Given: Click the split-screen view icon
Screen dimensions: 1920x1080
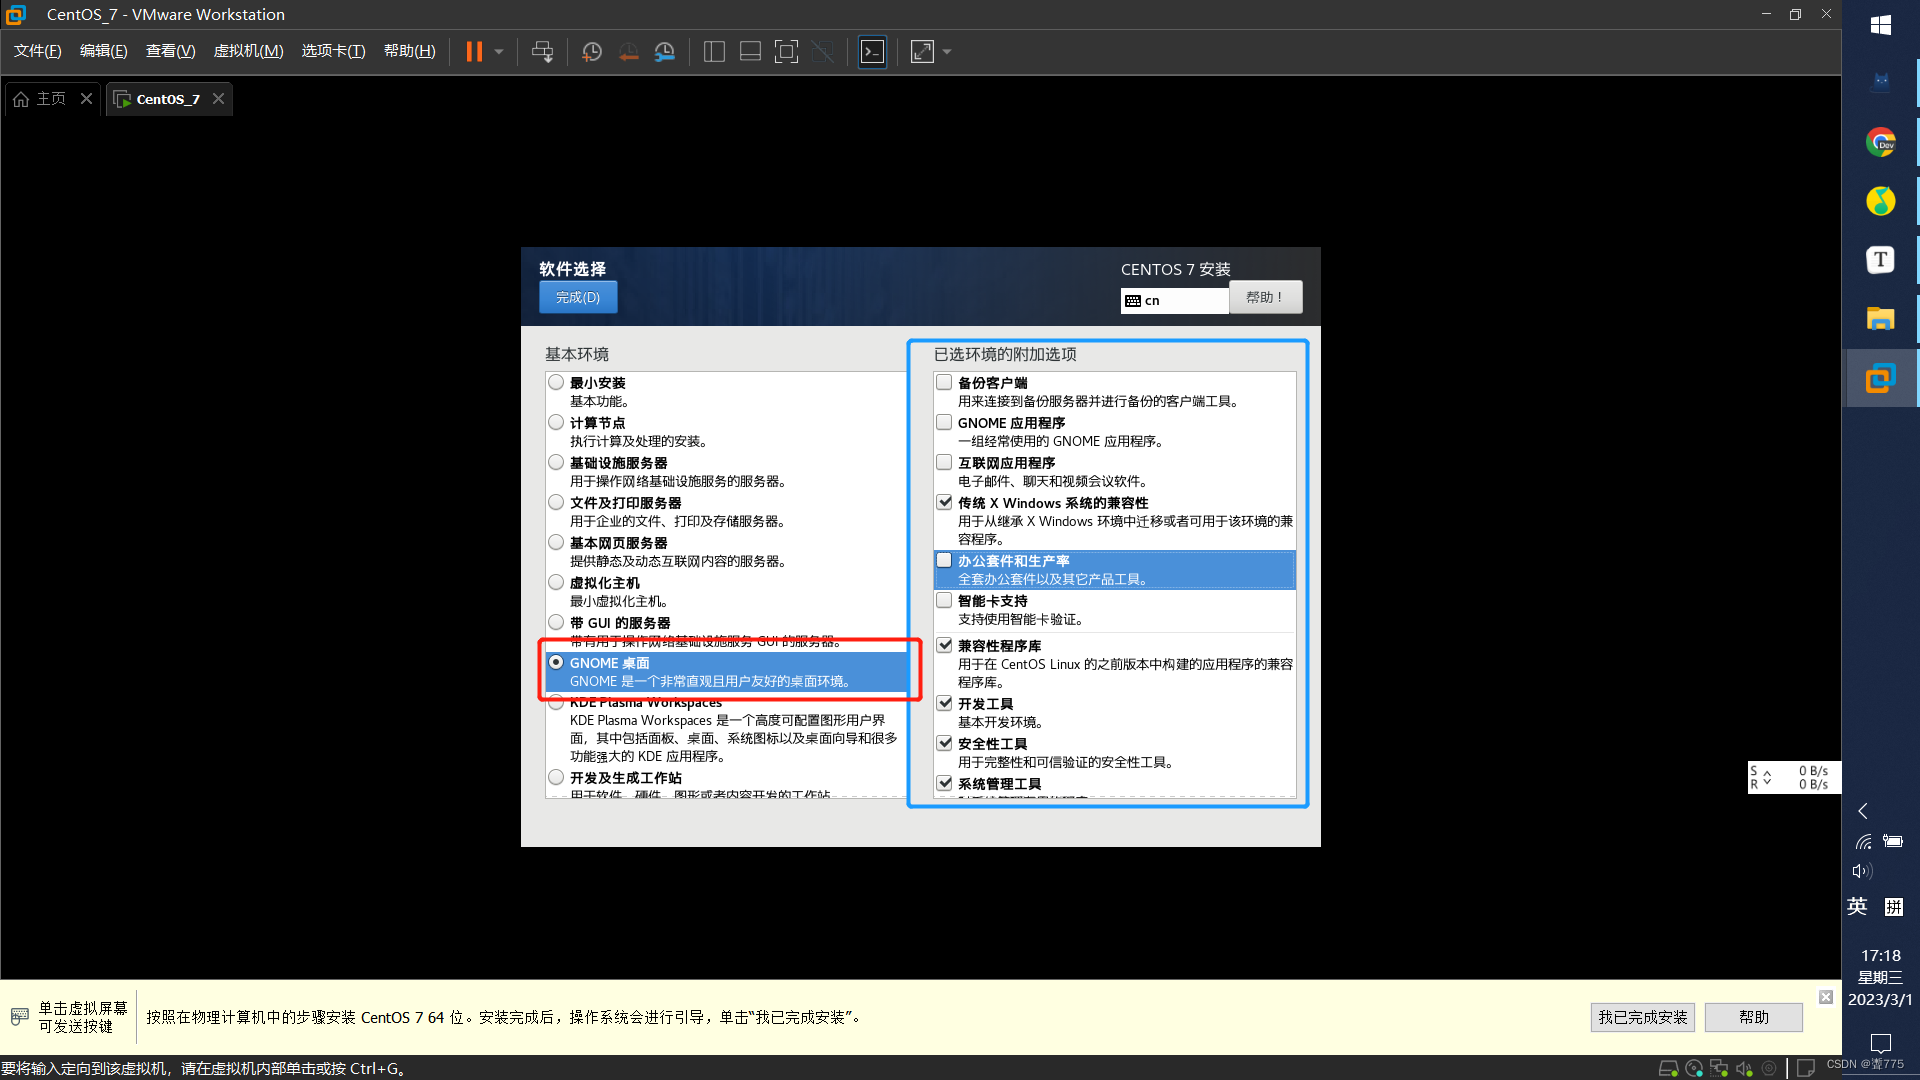Looking at the screenshot, I should pyautogui.click(x=712, y=51).
